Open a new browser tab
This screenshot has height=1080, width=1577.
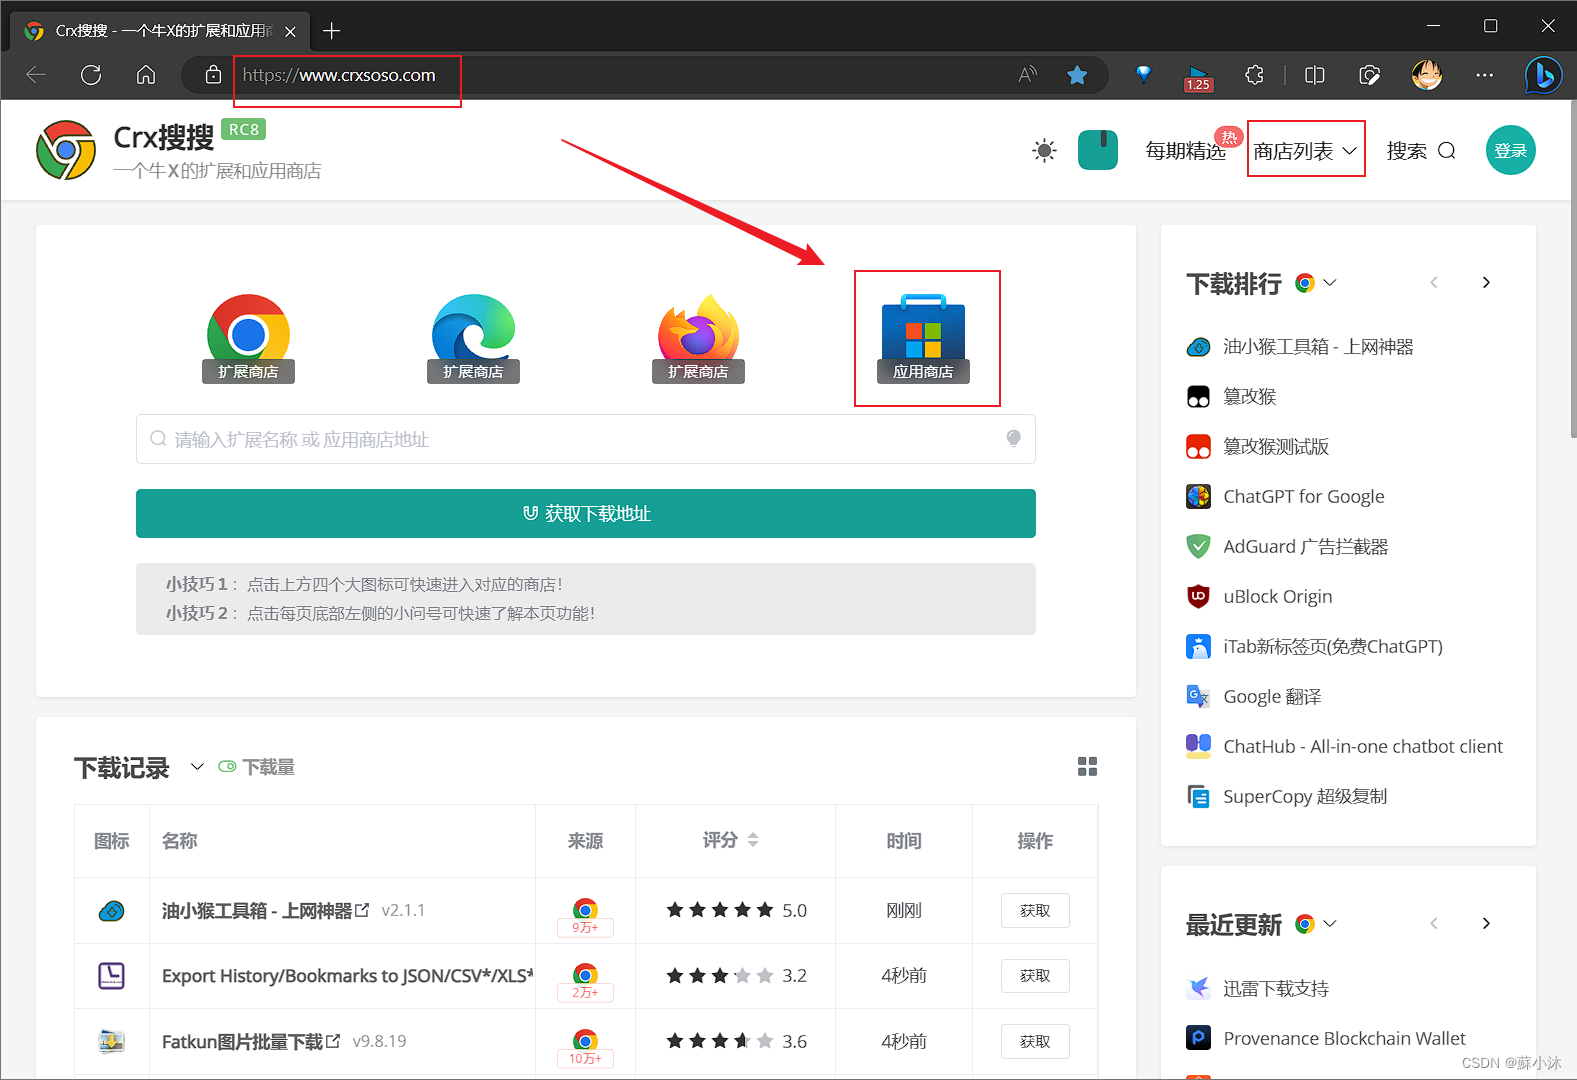click(x=332, y=31)
